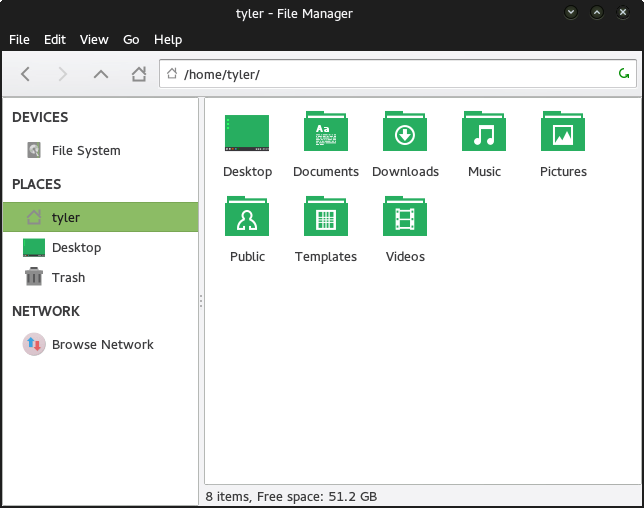Select the Browse Network label
The image size is (644, 508).
click(x=103, y=344)
